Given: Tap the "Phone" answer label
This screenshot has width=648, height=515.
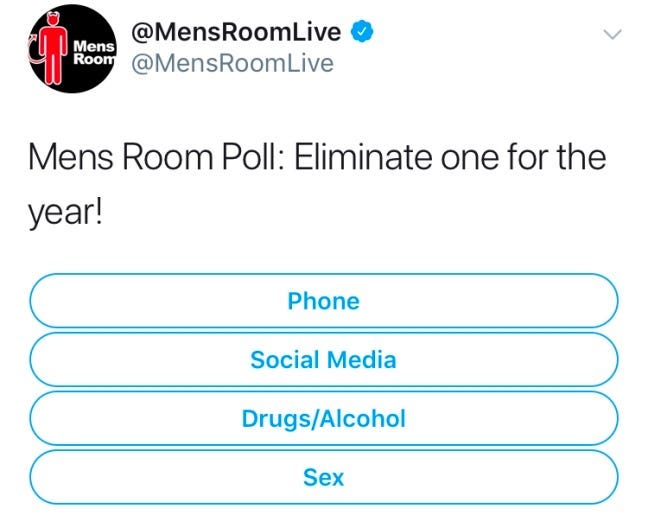Looking at the screenshot, I should pyautogui.click(x=323, y=300).
